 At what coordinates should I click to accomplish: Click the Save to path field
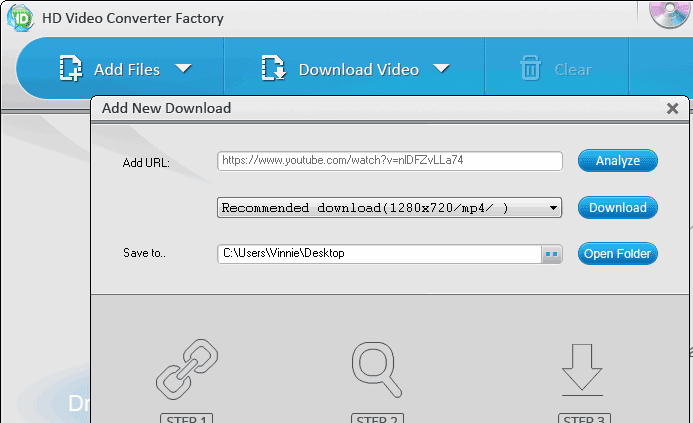(379, 254)
